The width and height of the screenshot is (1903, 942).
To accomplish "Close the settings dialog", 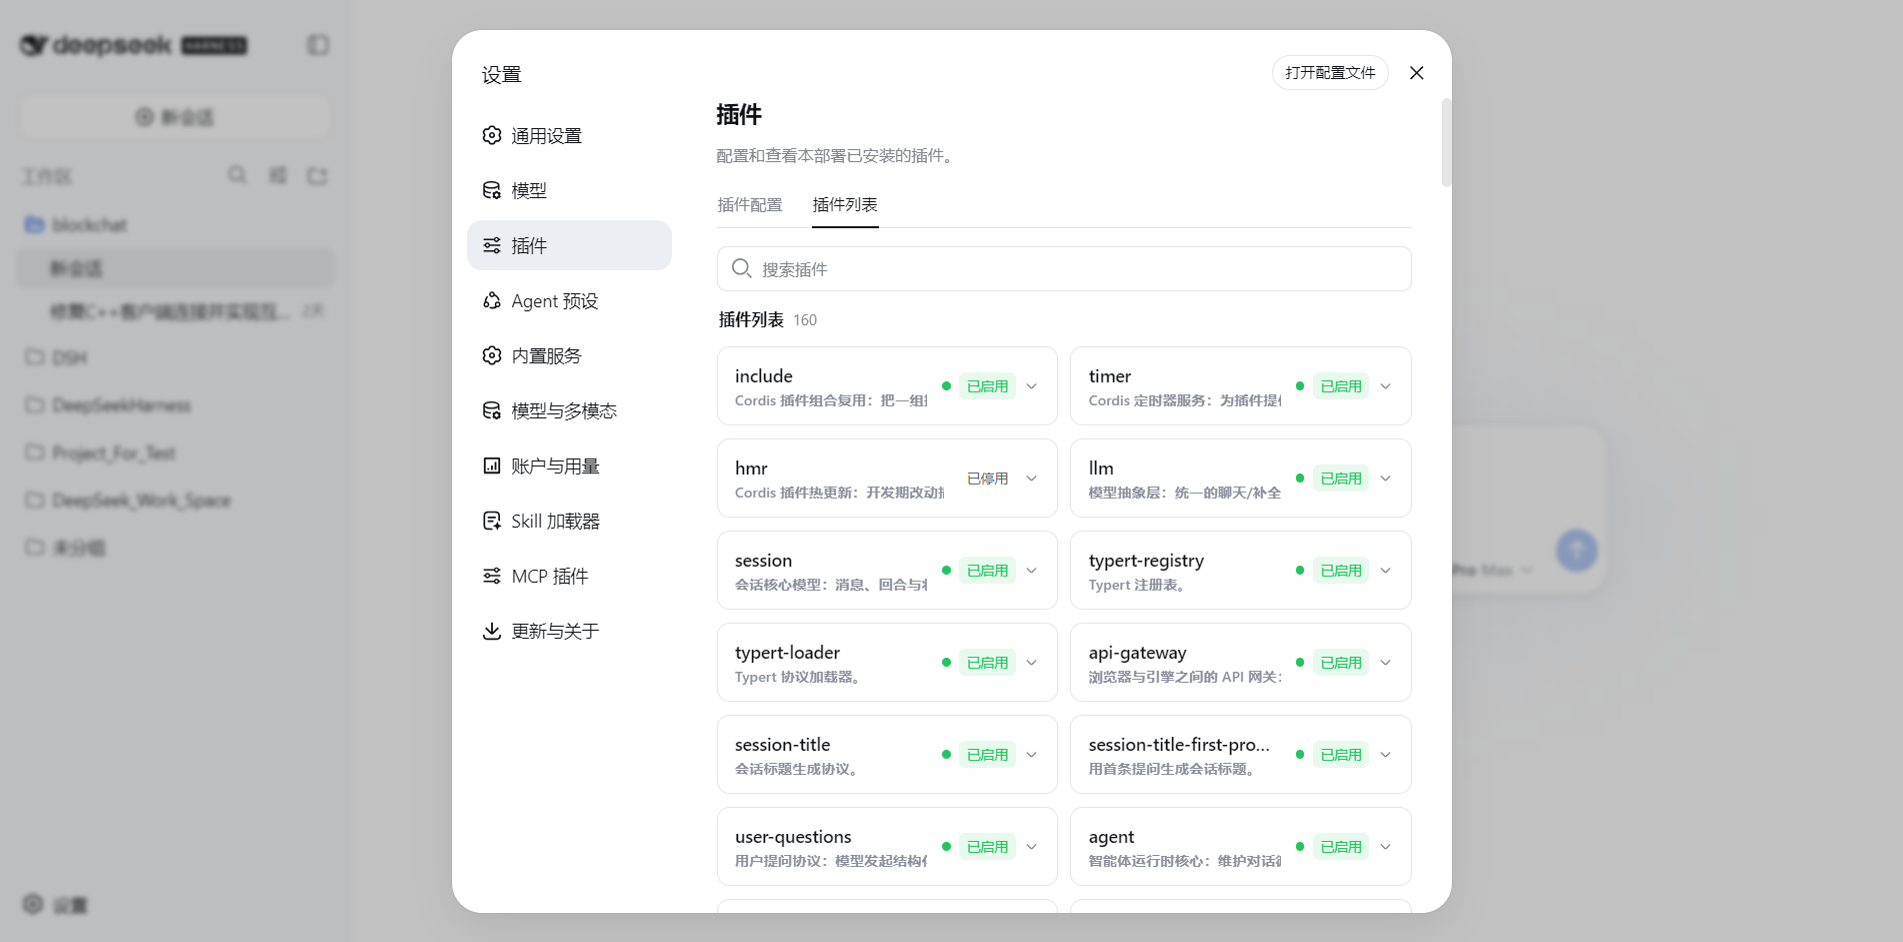I will coord(1416,73).
